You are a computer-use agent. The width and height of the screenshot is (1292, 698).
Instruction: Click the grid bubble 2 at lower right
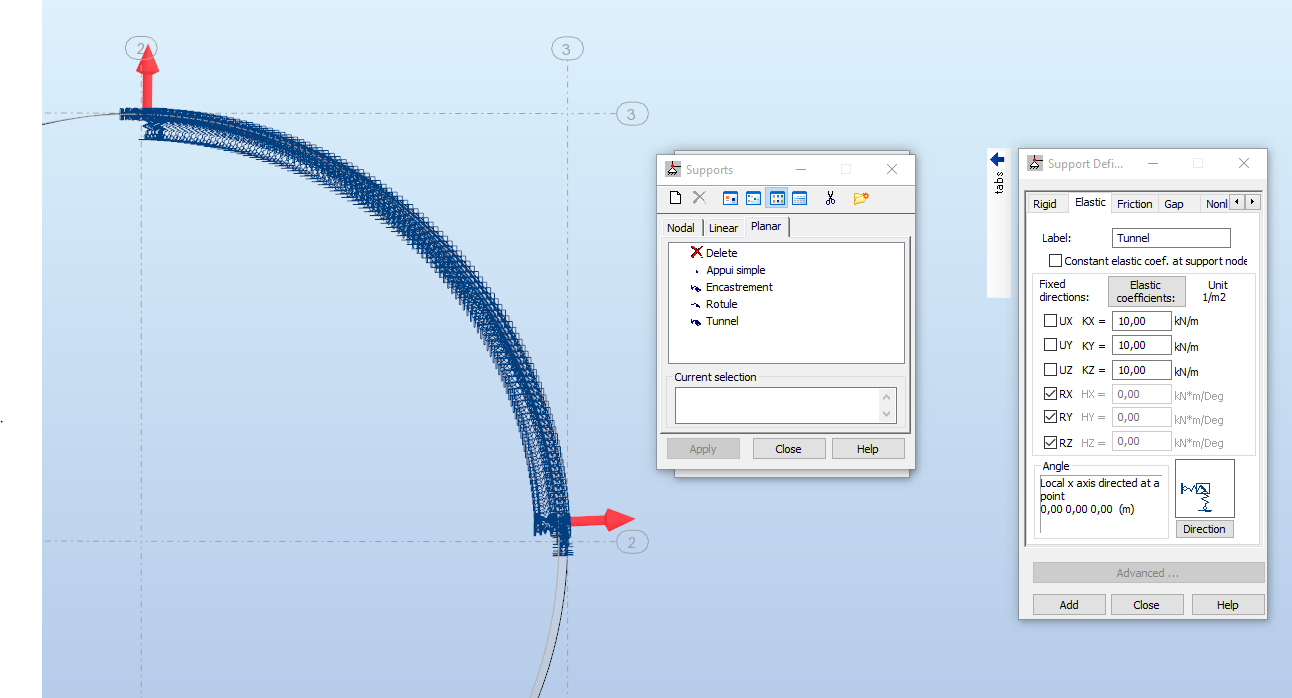[x=631, y=542]
